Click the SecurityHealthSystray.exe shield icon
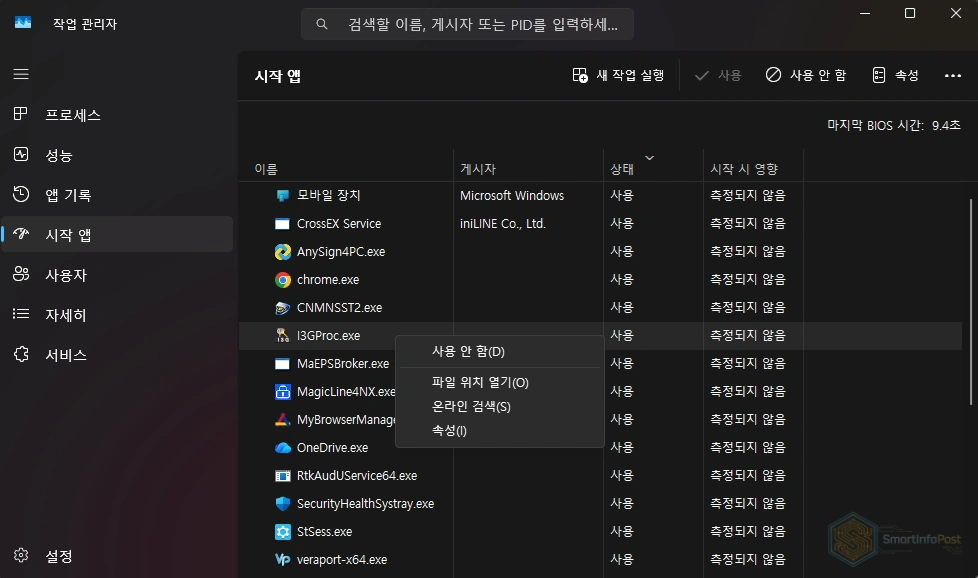978x578 pixels. (283, 504)
